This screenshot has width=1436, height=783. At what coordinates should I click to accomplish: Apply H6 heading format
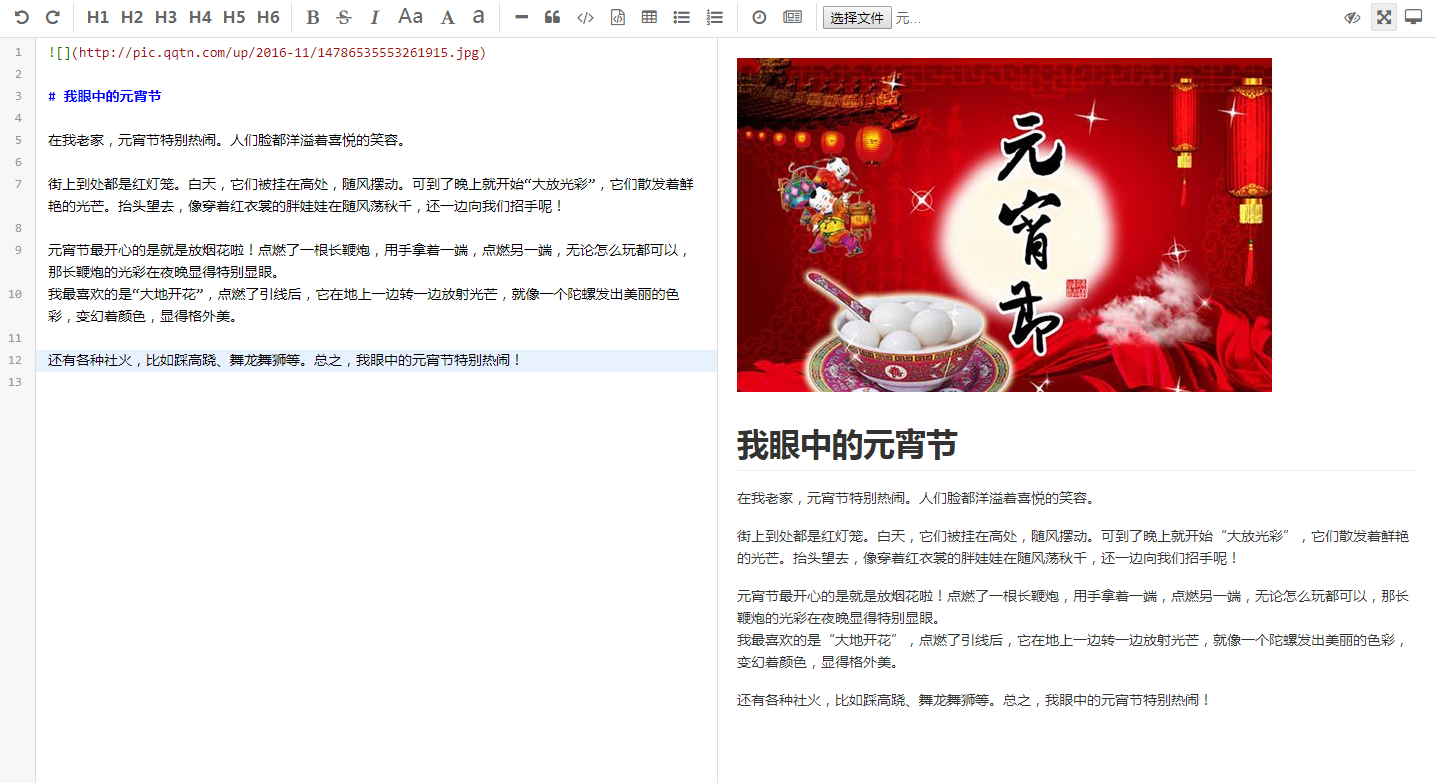pos(268,17)
